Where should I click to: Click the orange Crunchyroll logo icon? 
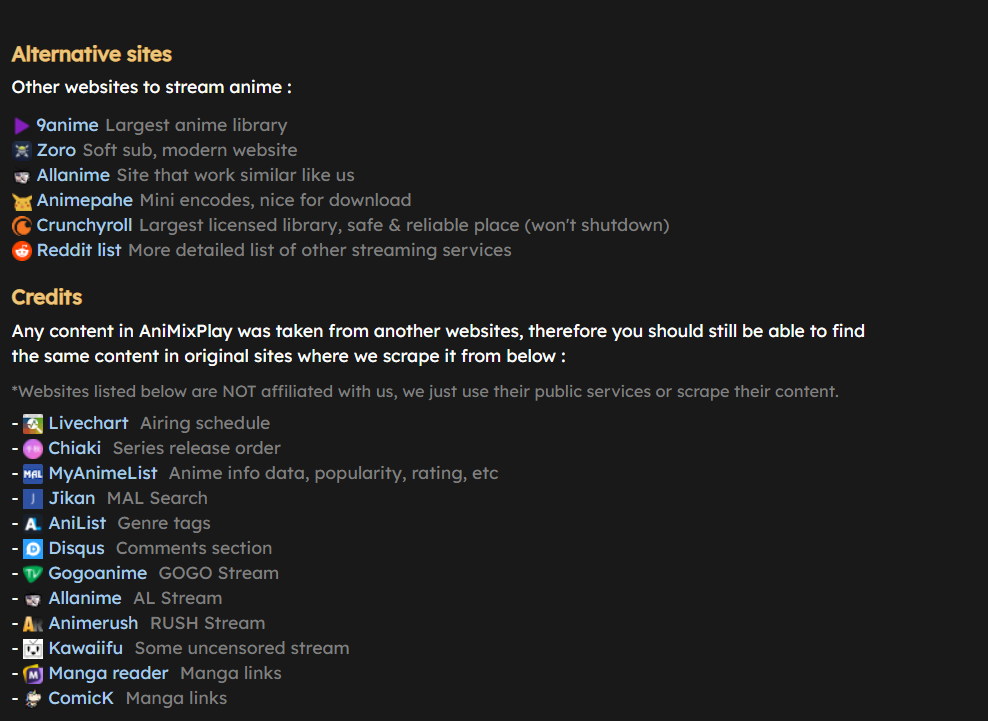pyautogui.click(x=21, y=226)
